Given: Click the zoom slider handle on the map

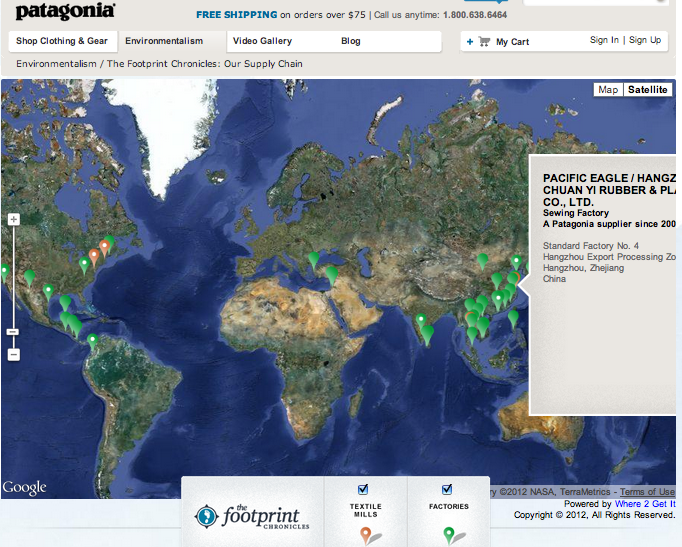Looking at the screenshot, I should tap(13, 332).
